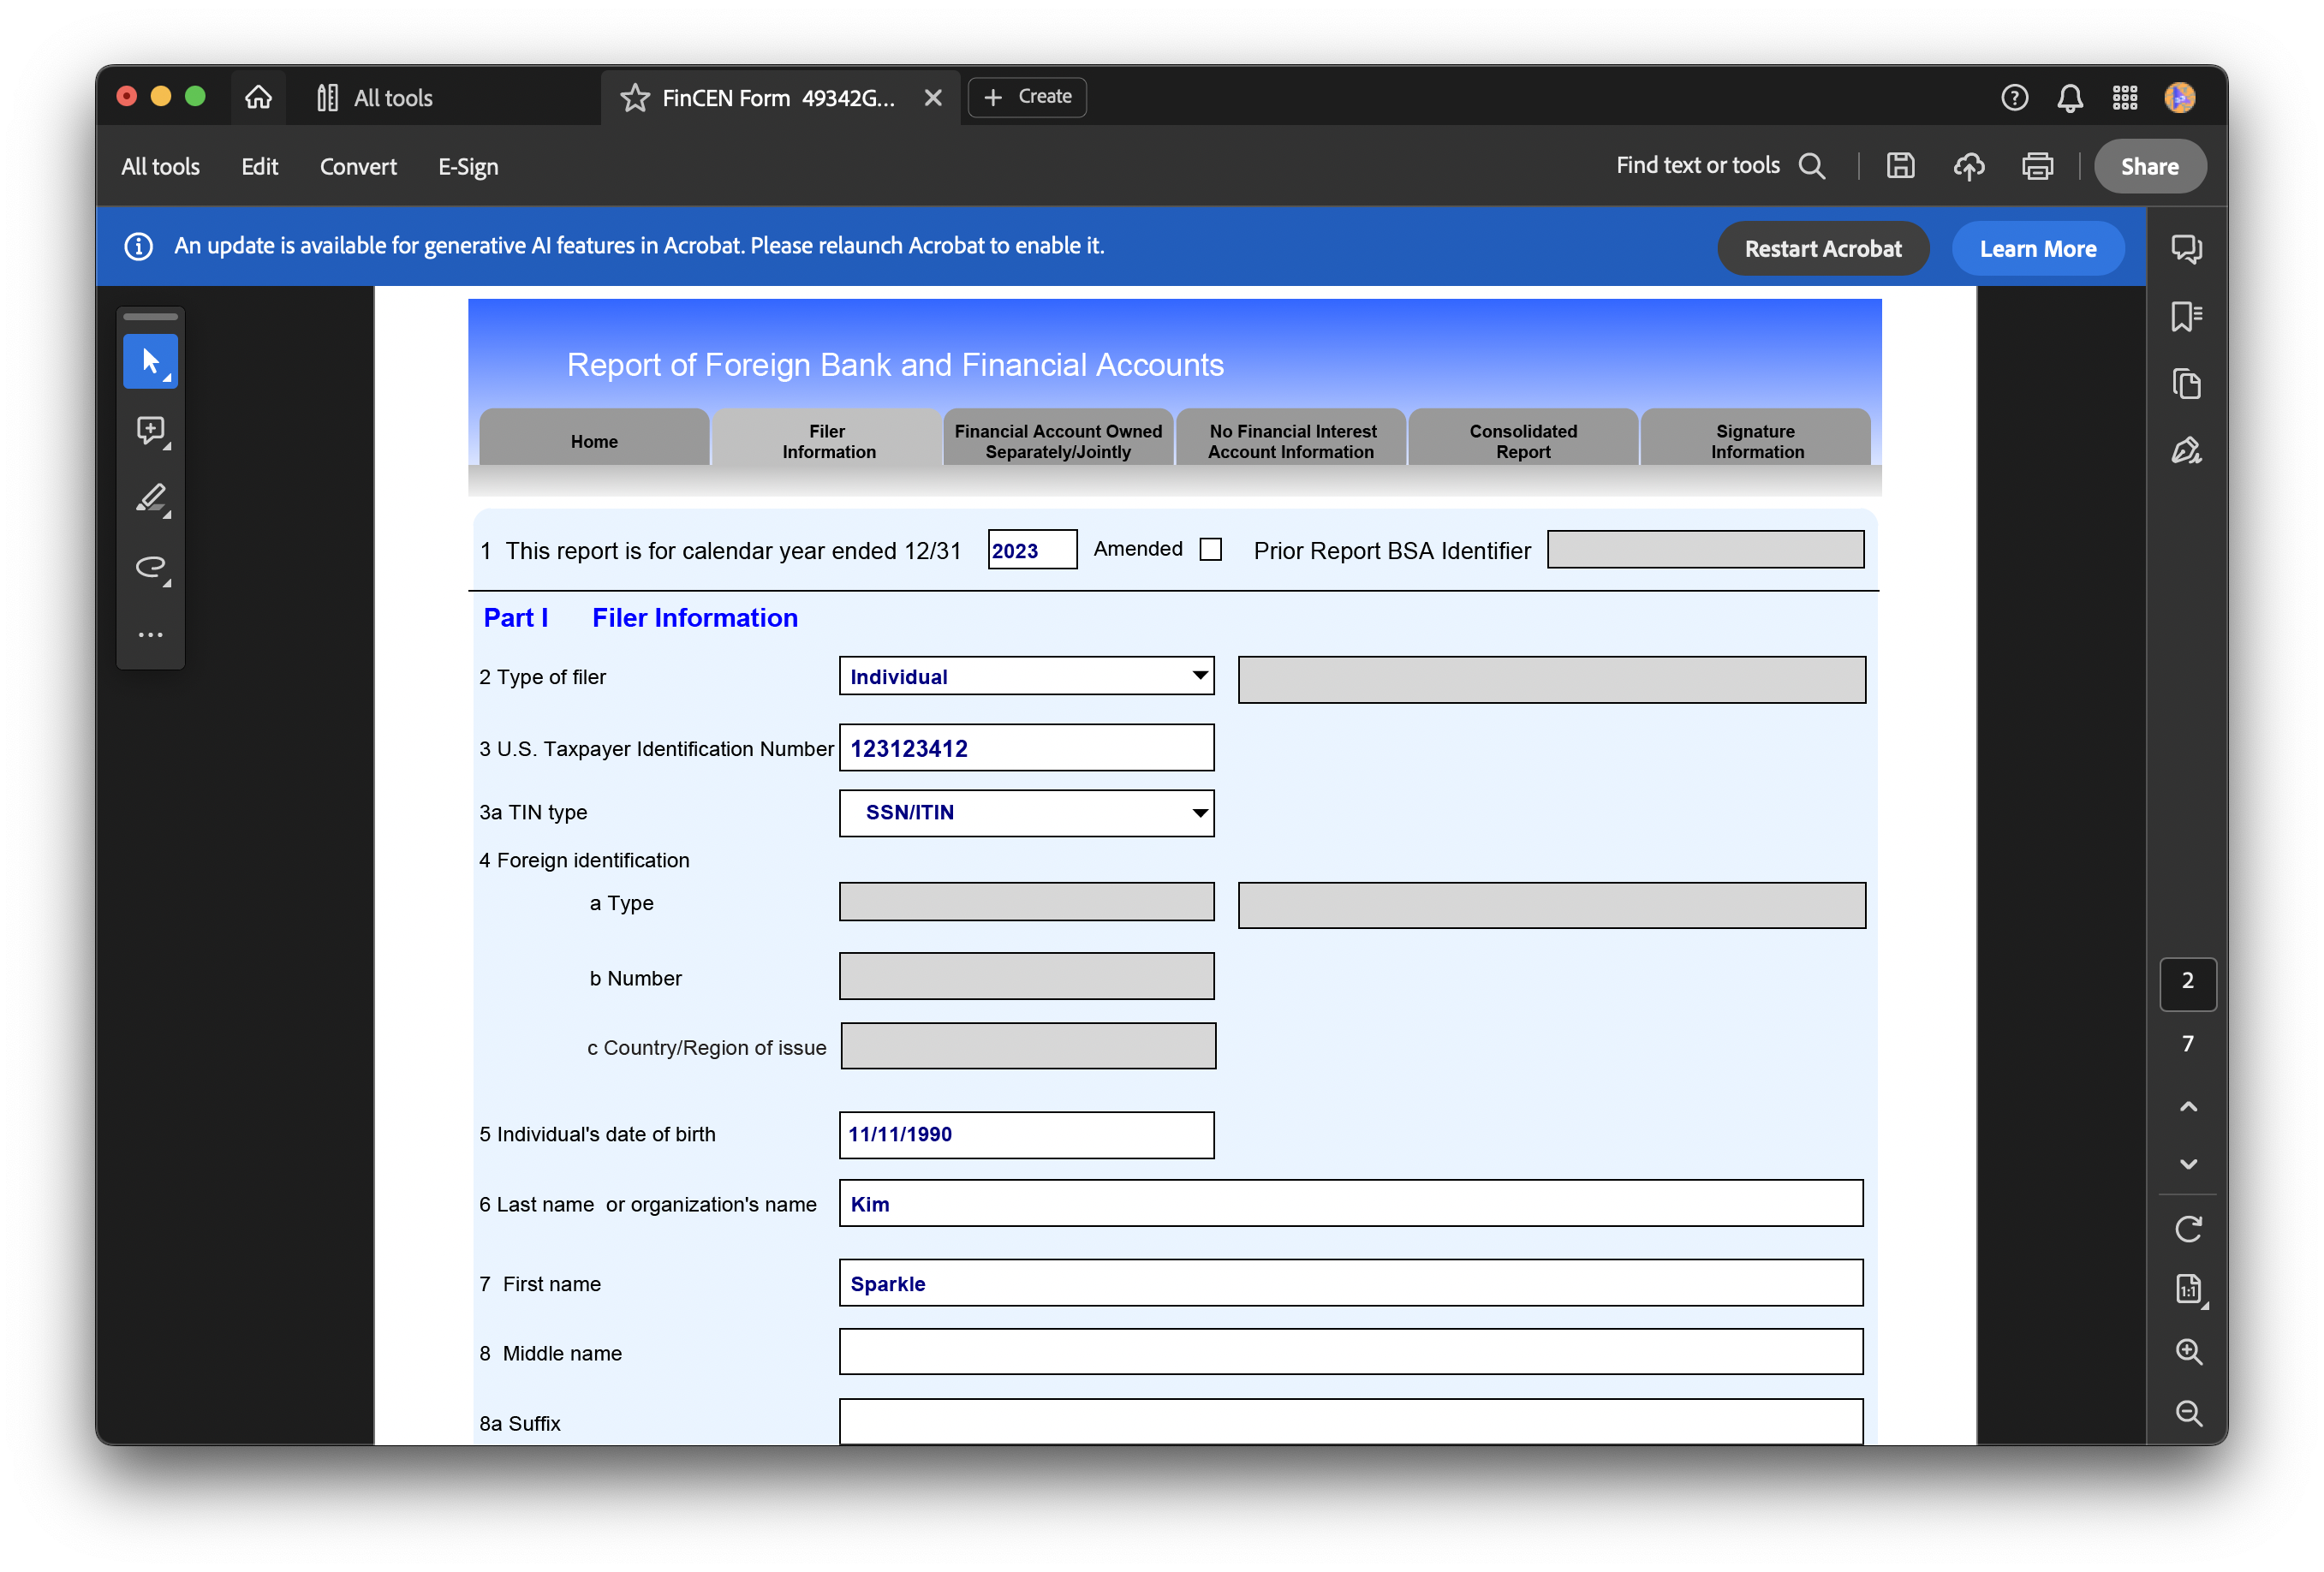This screenshot has height=1572, width=2324.
Task: Click the Middle name input field
Action: pos(1350,1352)
